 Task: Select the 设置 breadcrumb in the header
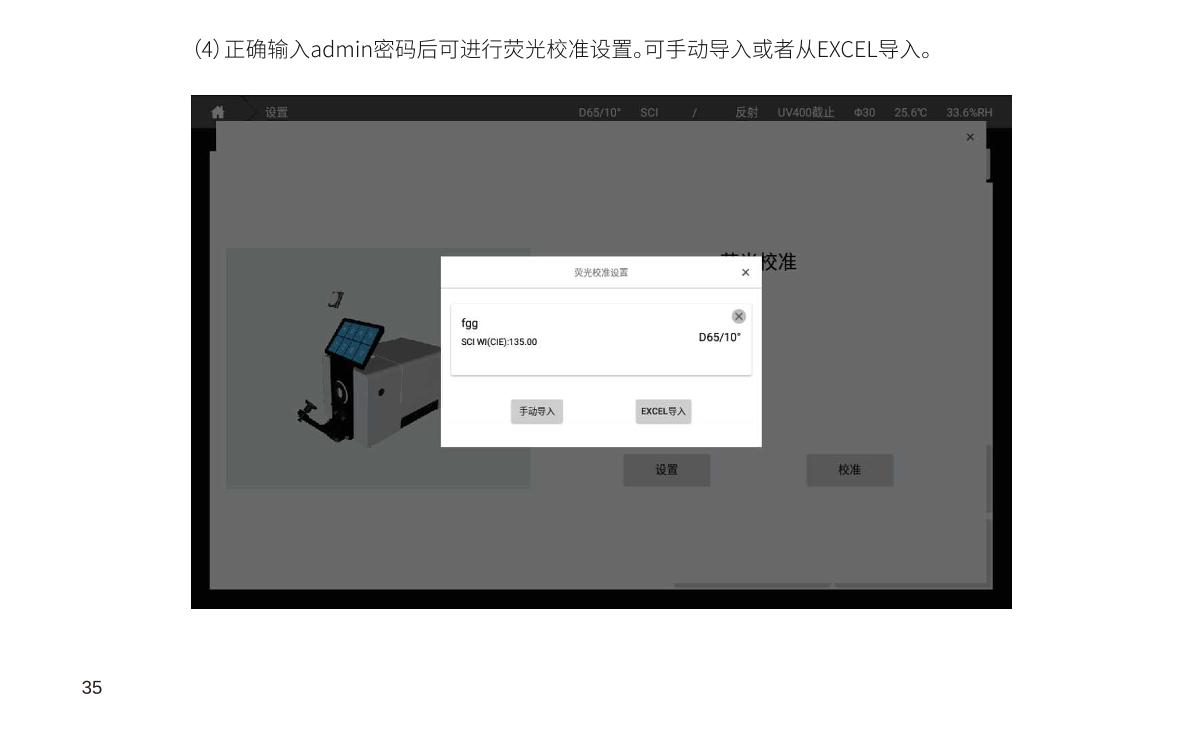[x=276, y=113]
